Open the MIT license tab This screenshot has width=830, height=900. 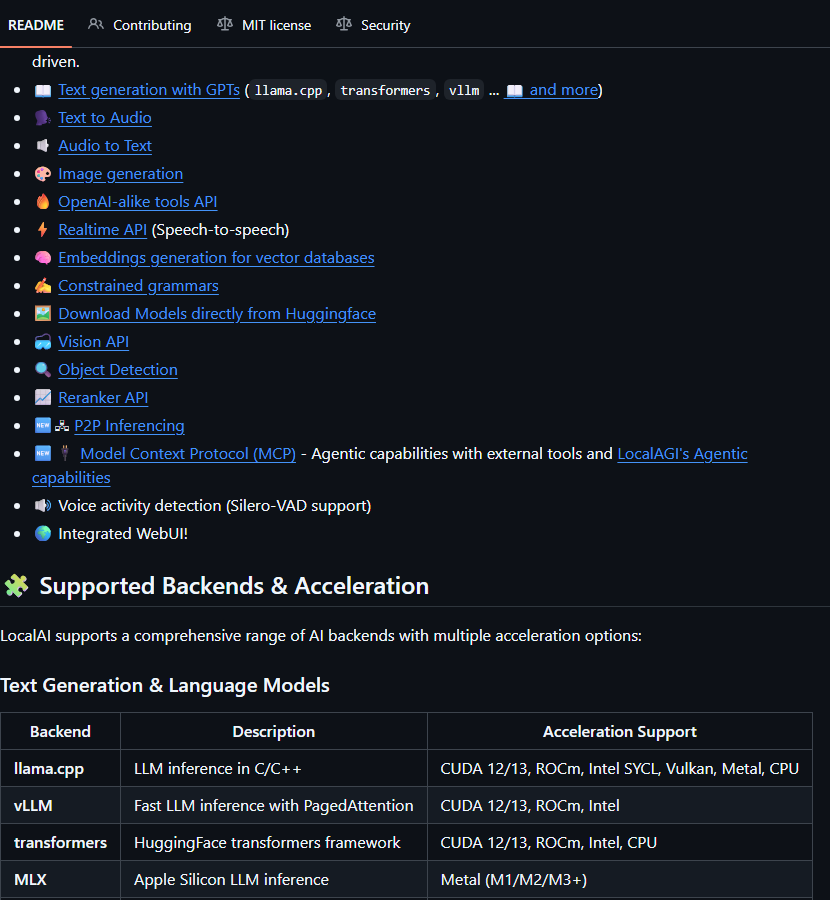coord(275,25)
